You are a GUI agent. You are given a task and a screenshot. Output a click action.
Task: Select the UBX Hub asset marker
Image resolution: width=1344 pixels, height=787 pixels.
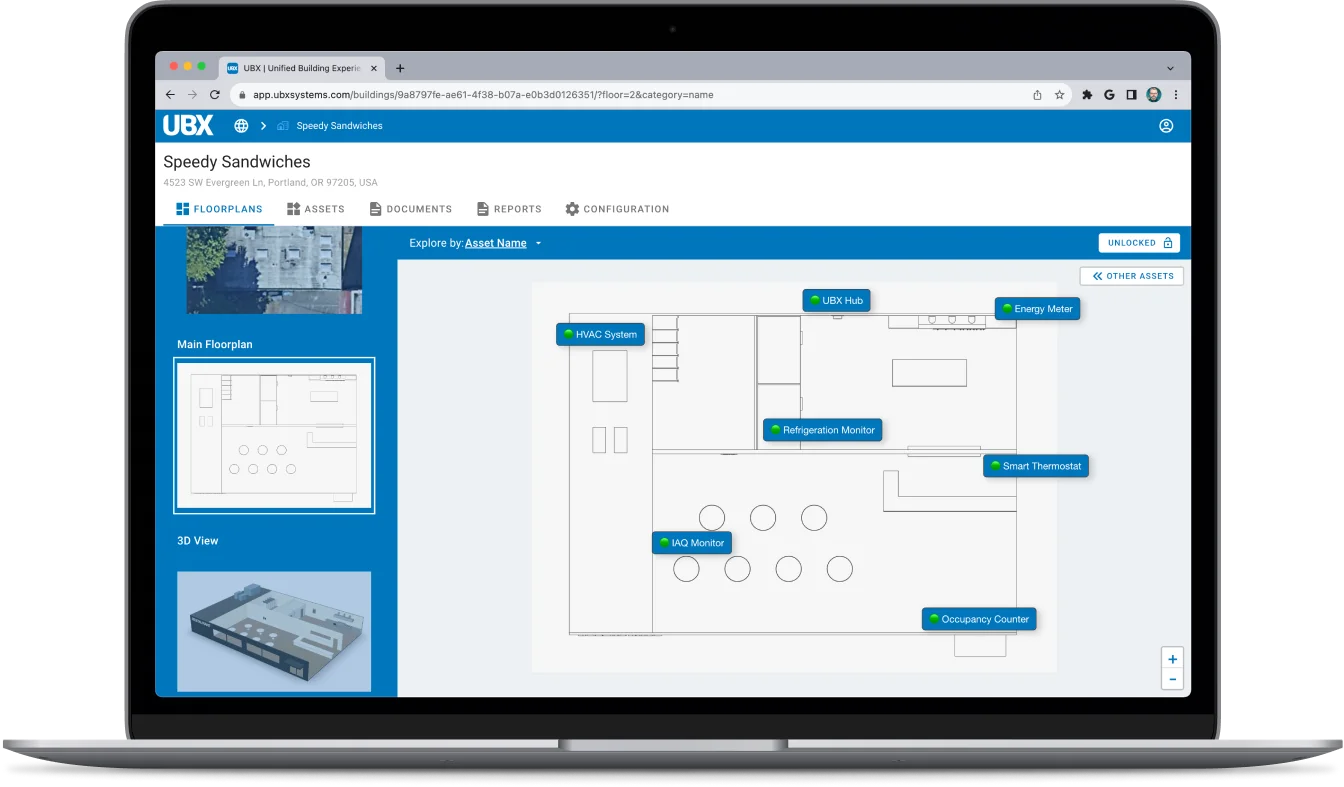[x=837, y=300]
